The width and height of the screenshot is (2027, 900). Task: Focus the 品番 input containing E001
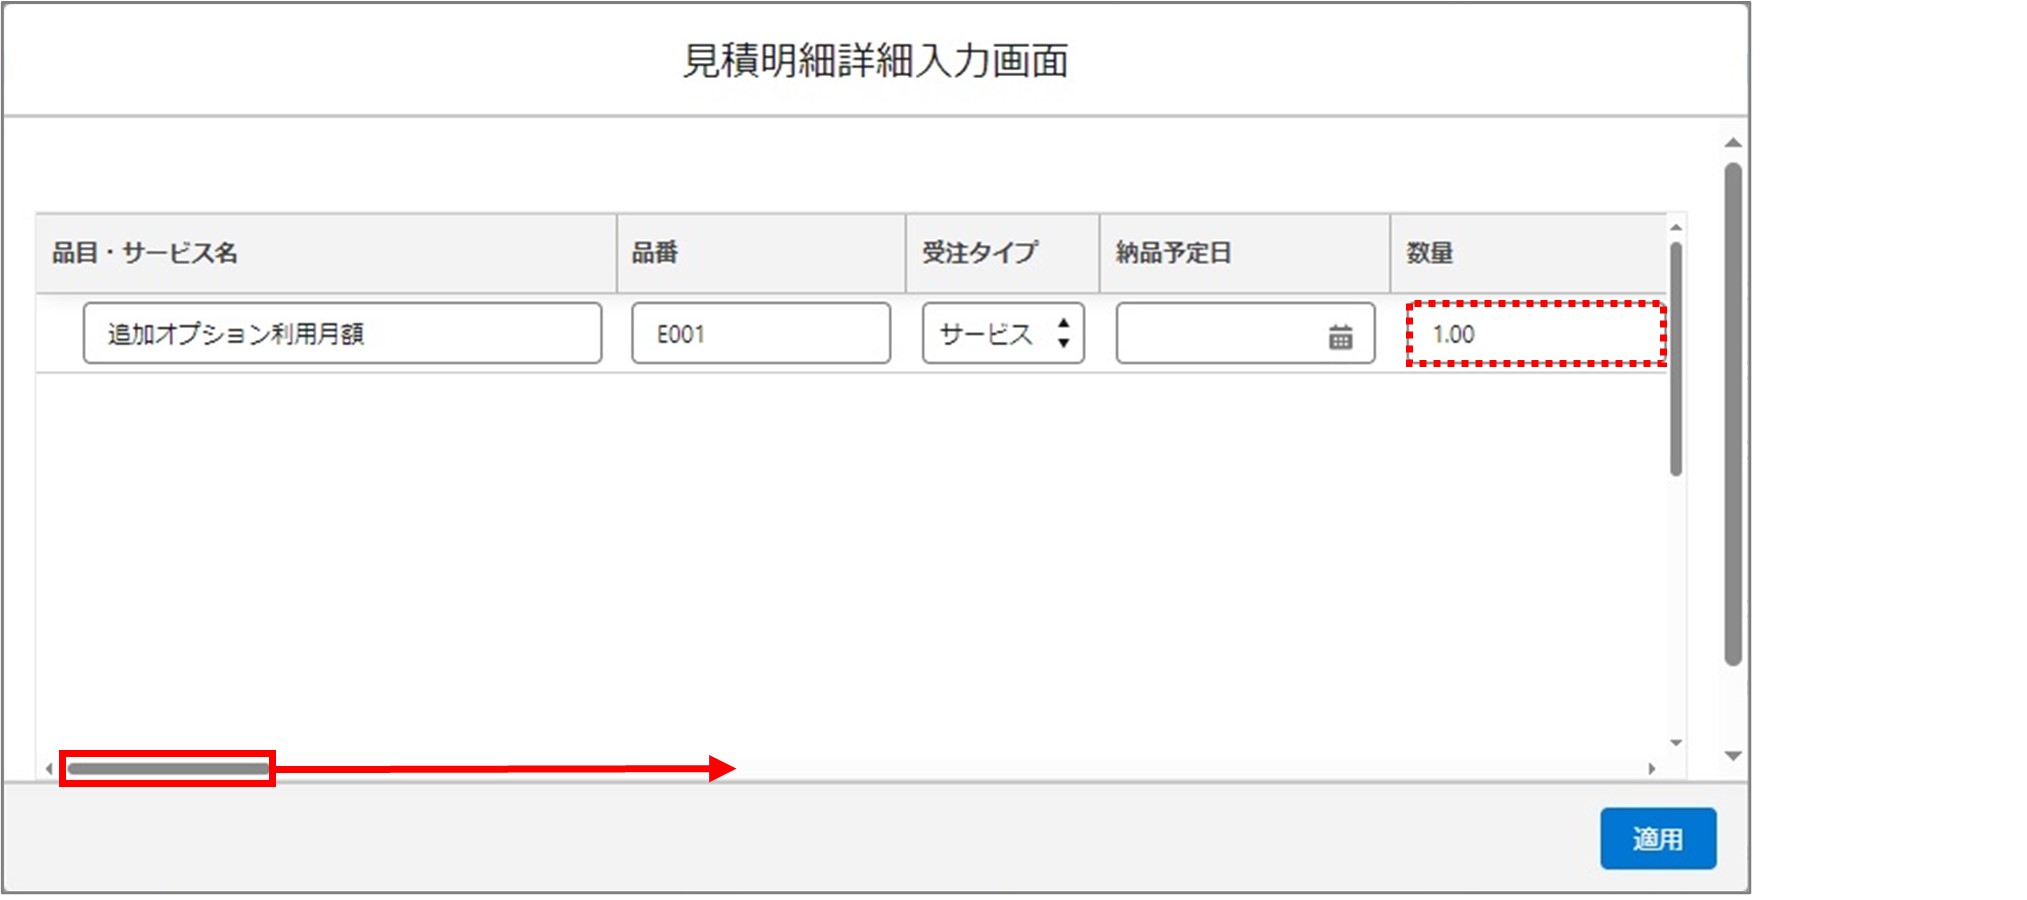click(x=760, y=334)
